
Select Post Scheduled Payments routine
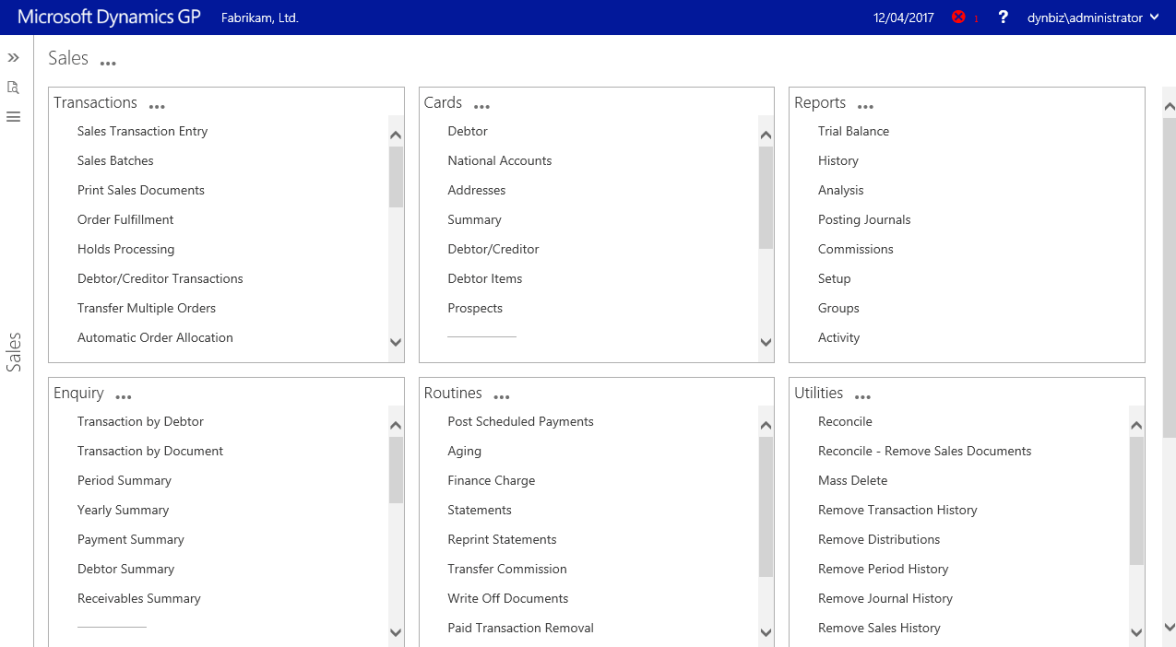tap(520, 421)
